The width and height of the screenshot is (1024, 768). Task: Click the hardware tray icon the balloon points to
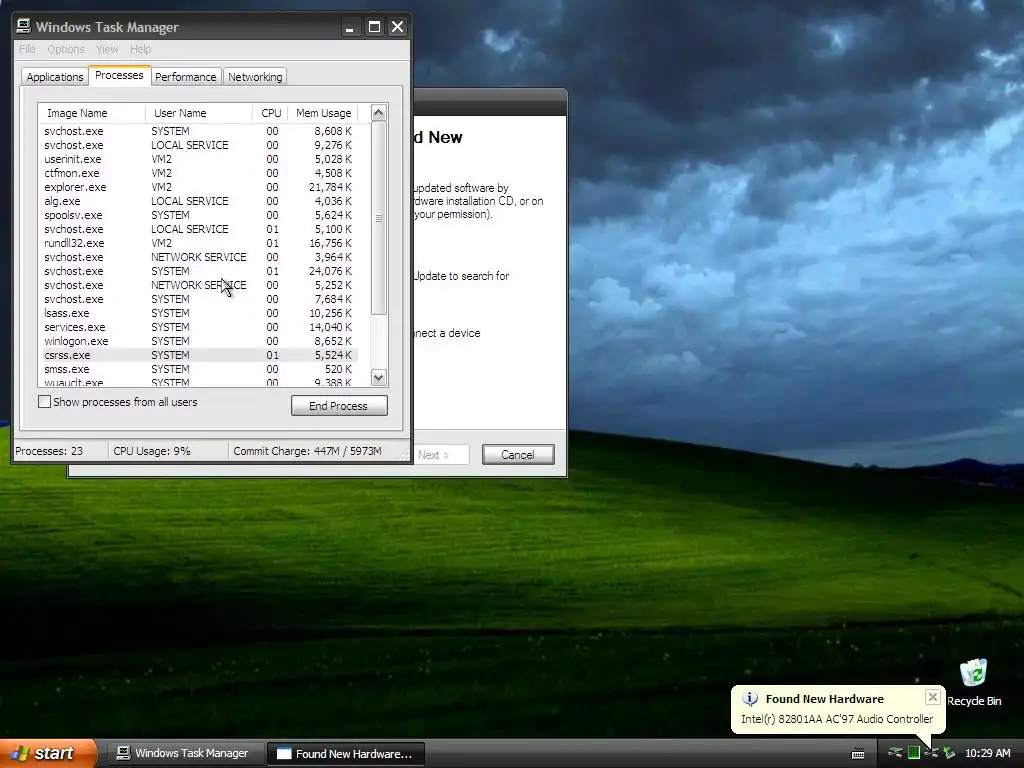(931, 753)
